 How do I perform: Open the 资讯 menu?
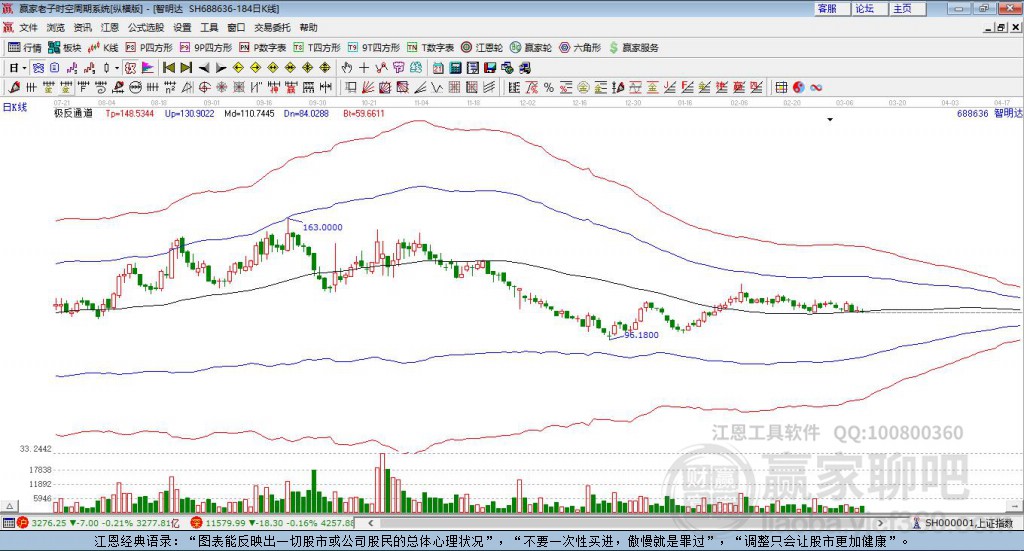[x=83, y=27]
